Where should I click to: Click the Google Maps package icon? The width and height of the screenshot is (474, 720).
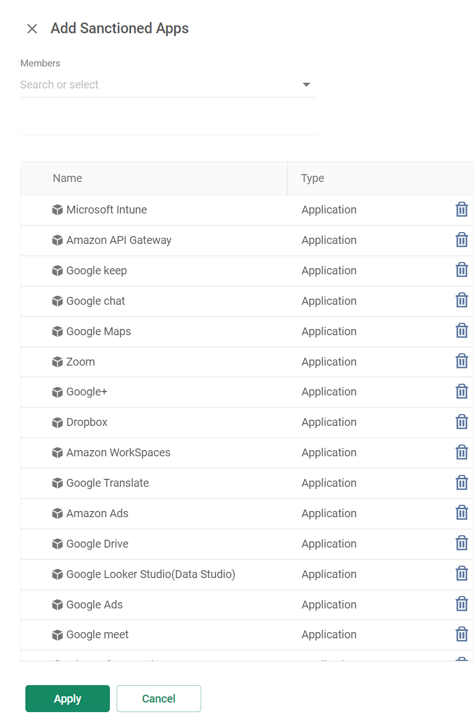pyautogui.click(x=57, y=332)
